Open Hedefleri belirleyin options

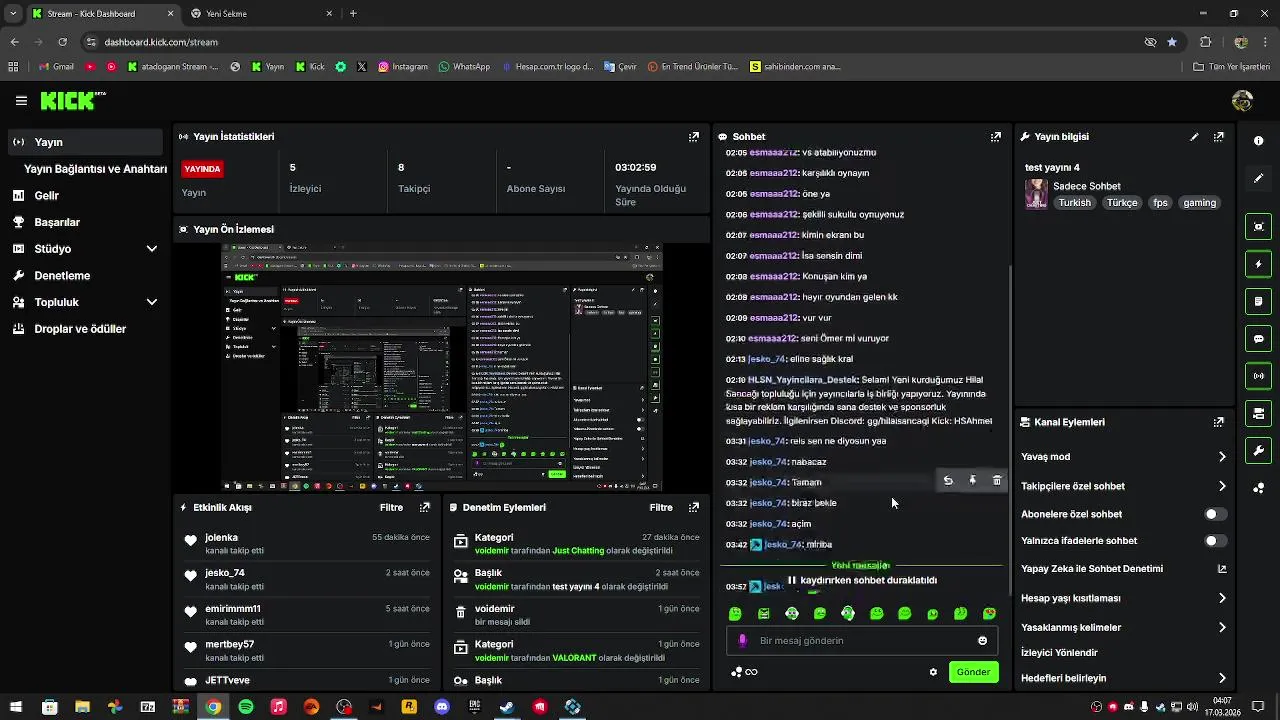tap(1124, 678)
